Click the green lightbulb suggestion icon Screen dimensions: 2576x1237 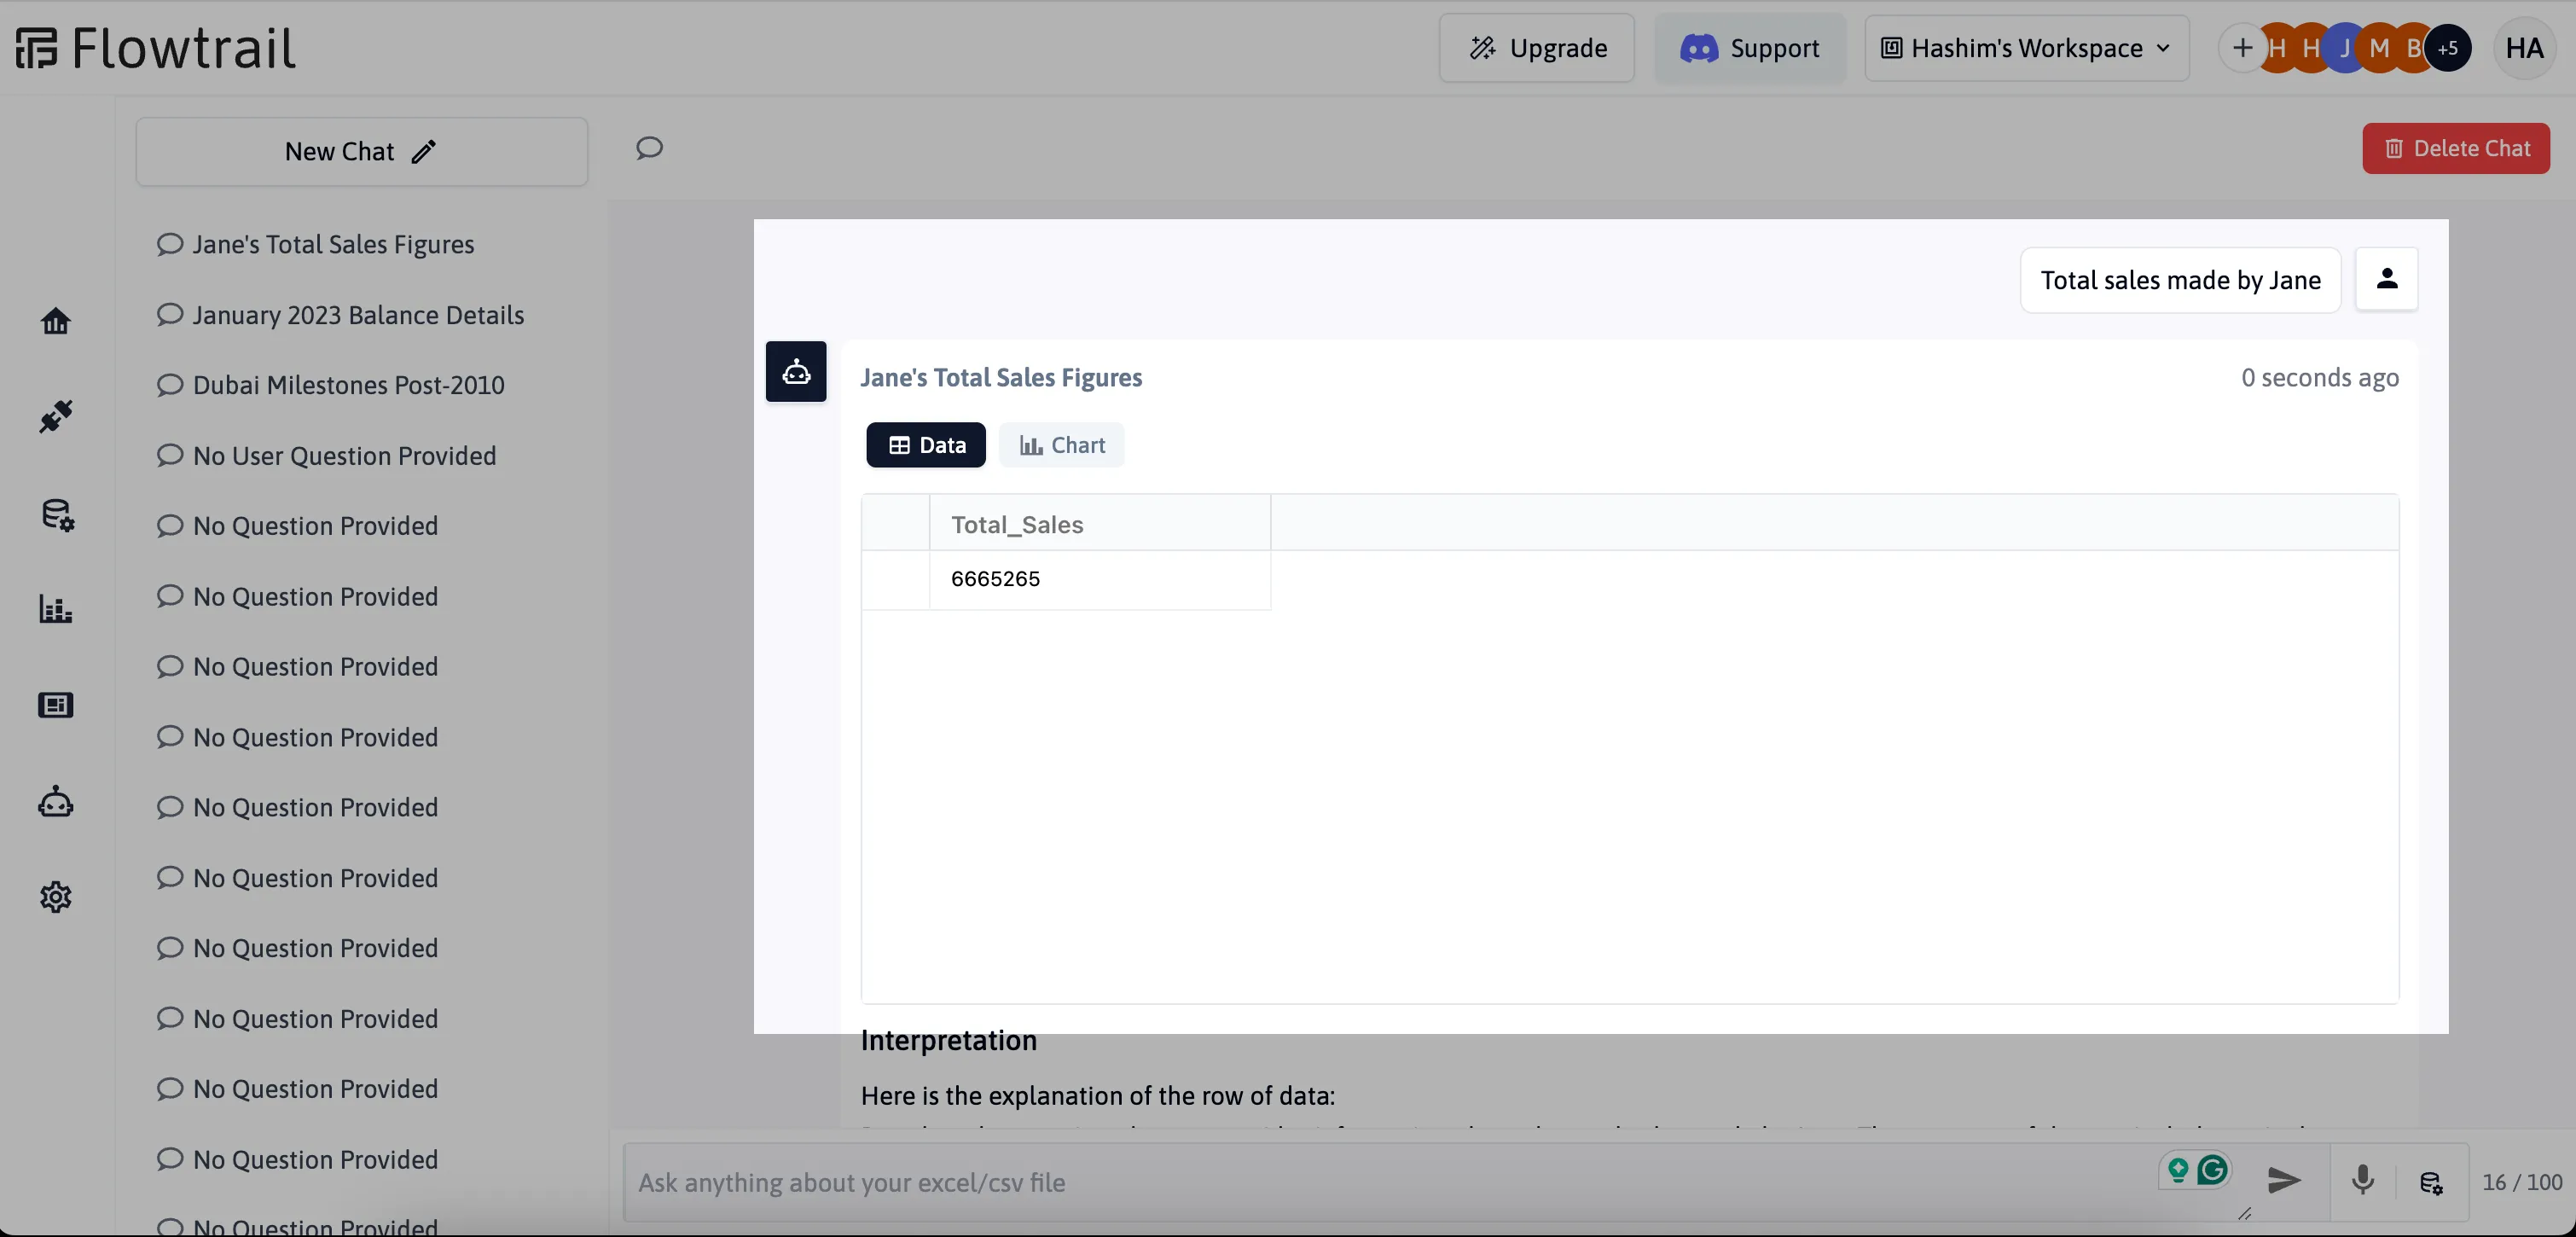point(2178,1169)
